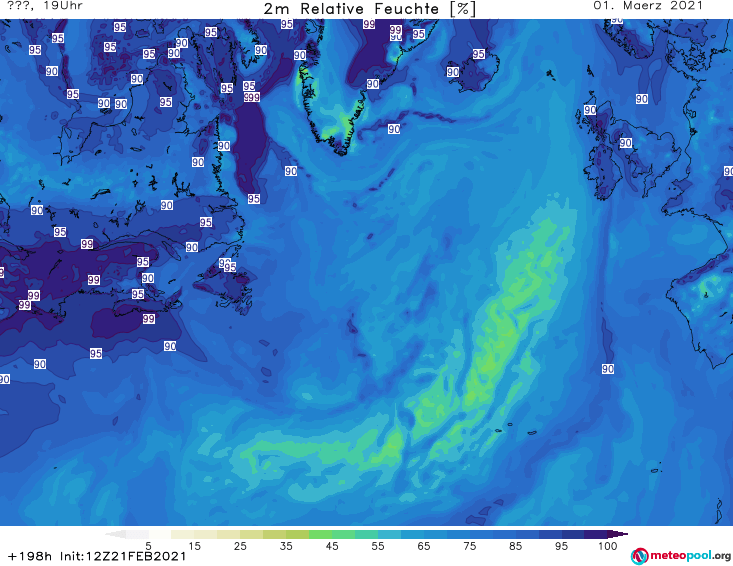Open the meteopool.org logo link
The width and height of the screenshot is (733, 566).
tap(681, 556)
